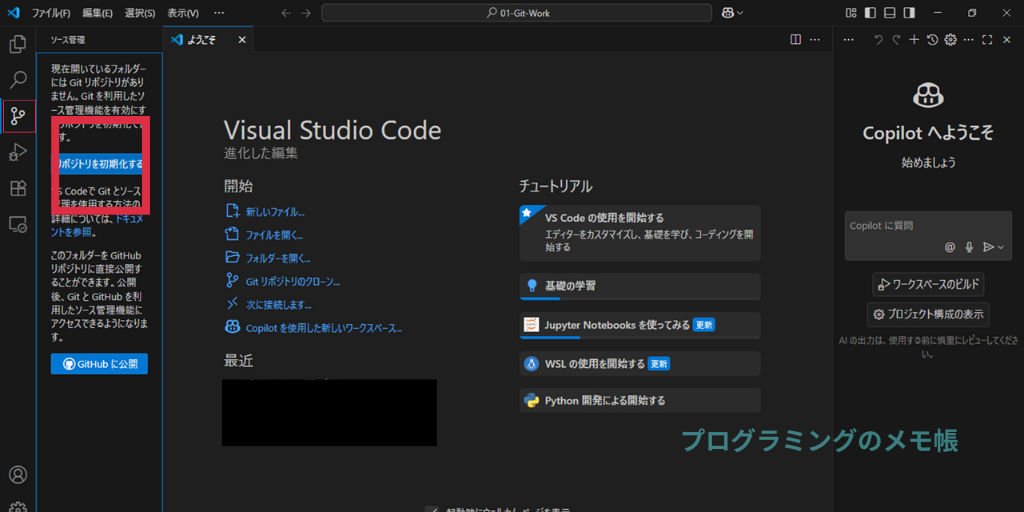The image size is (1024, 512).
Task: Click the 更新 badge on WSL row
Action: (x=659, y=364)
